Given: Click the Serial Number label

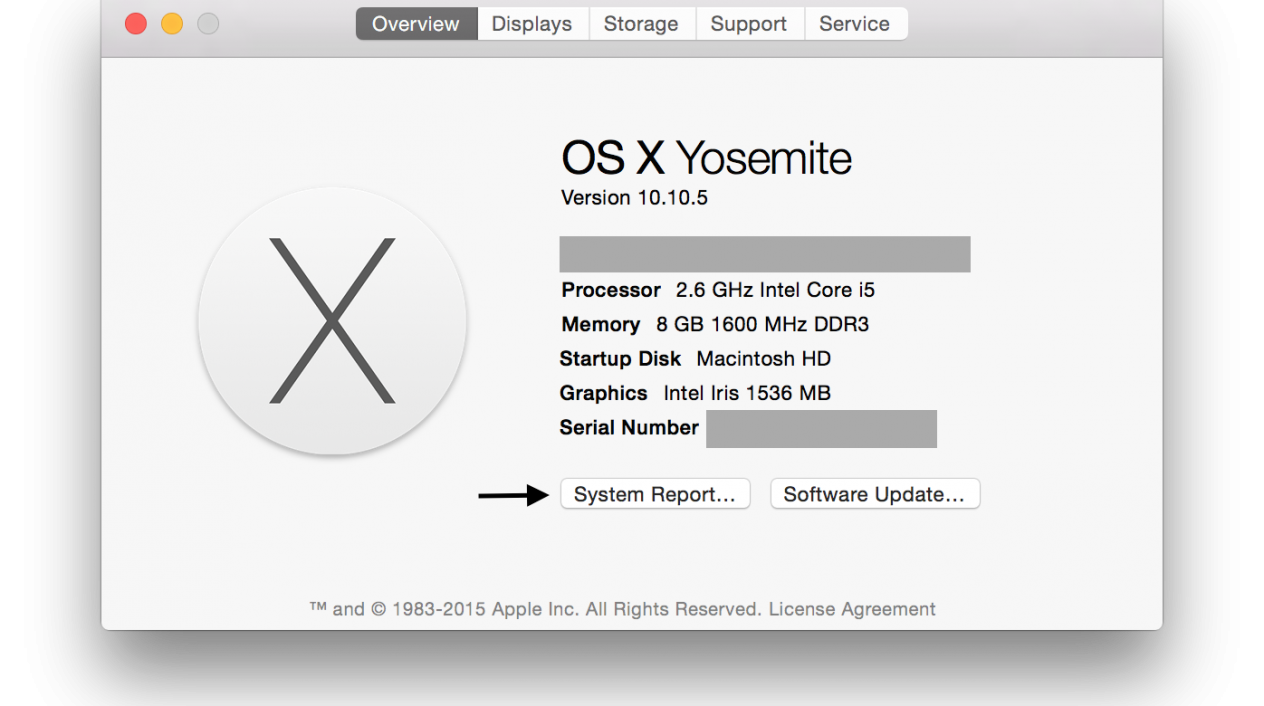Looking at the screenshot, I should pyautogui.click(x=629, y=428).
